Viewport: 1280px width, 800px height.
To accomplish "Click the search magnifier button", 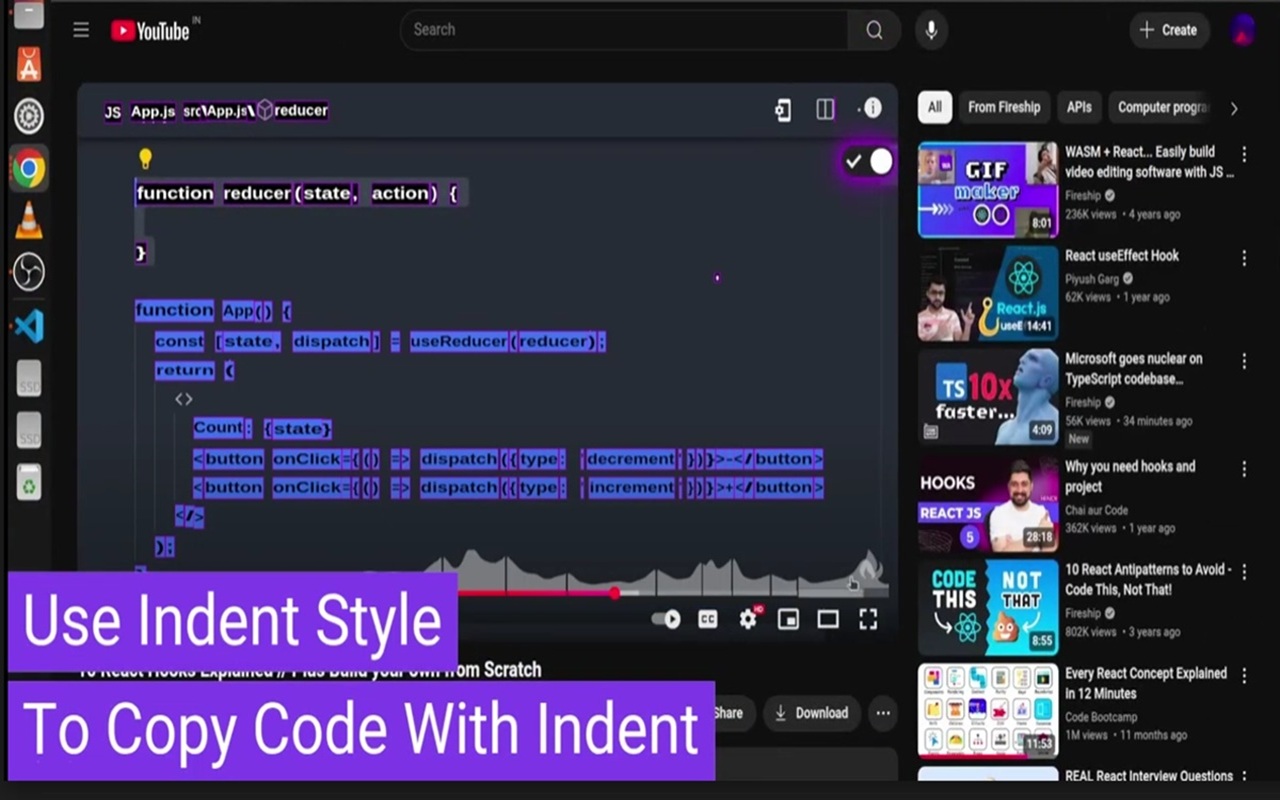I will [x=874, y=30].
